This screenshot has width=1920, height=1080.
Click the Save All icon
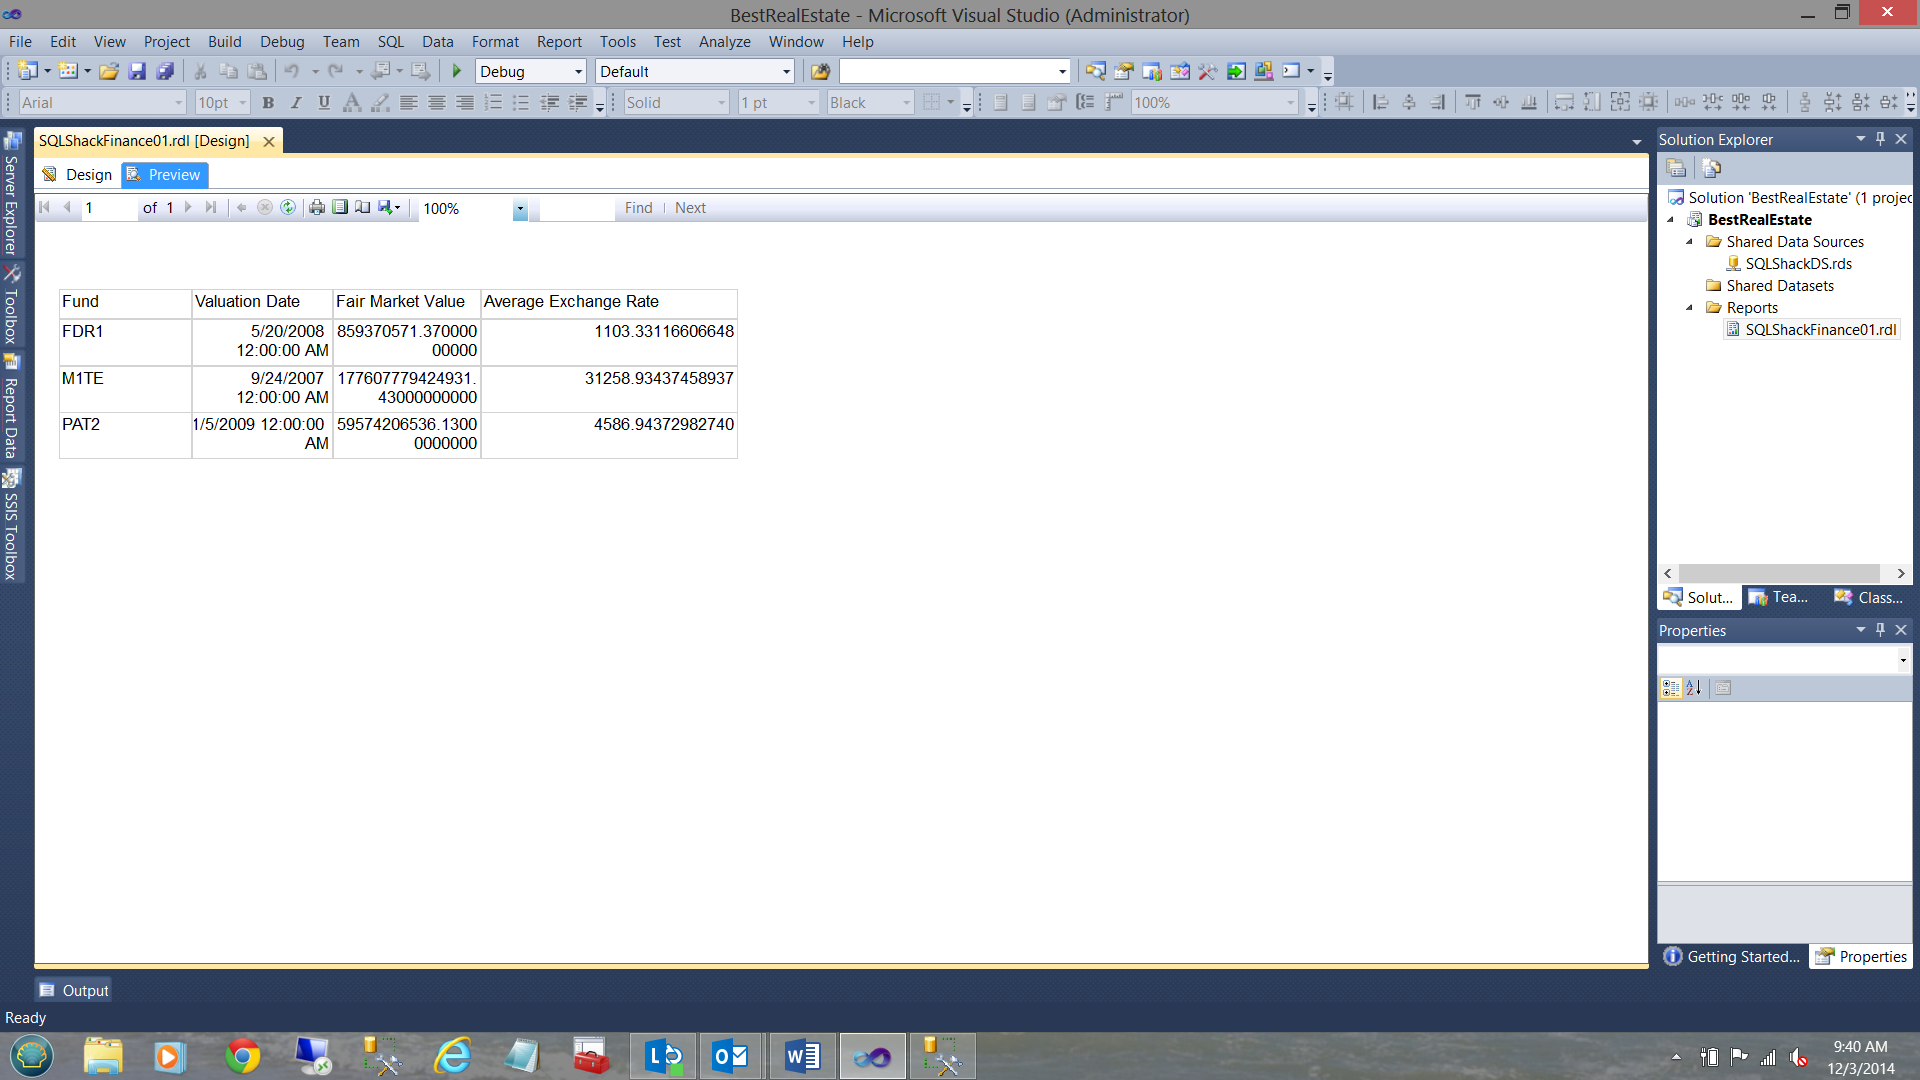pyautogui.click(x=166, y=71)
